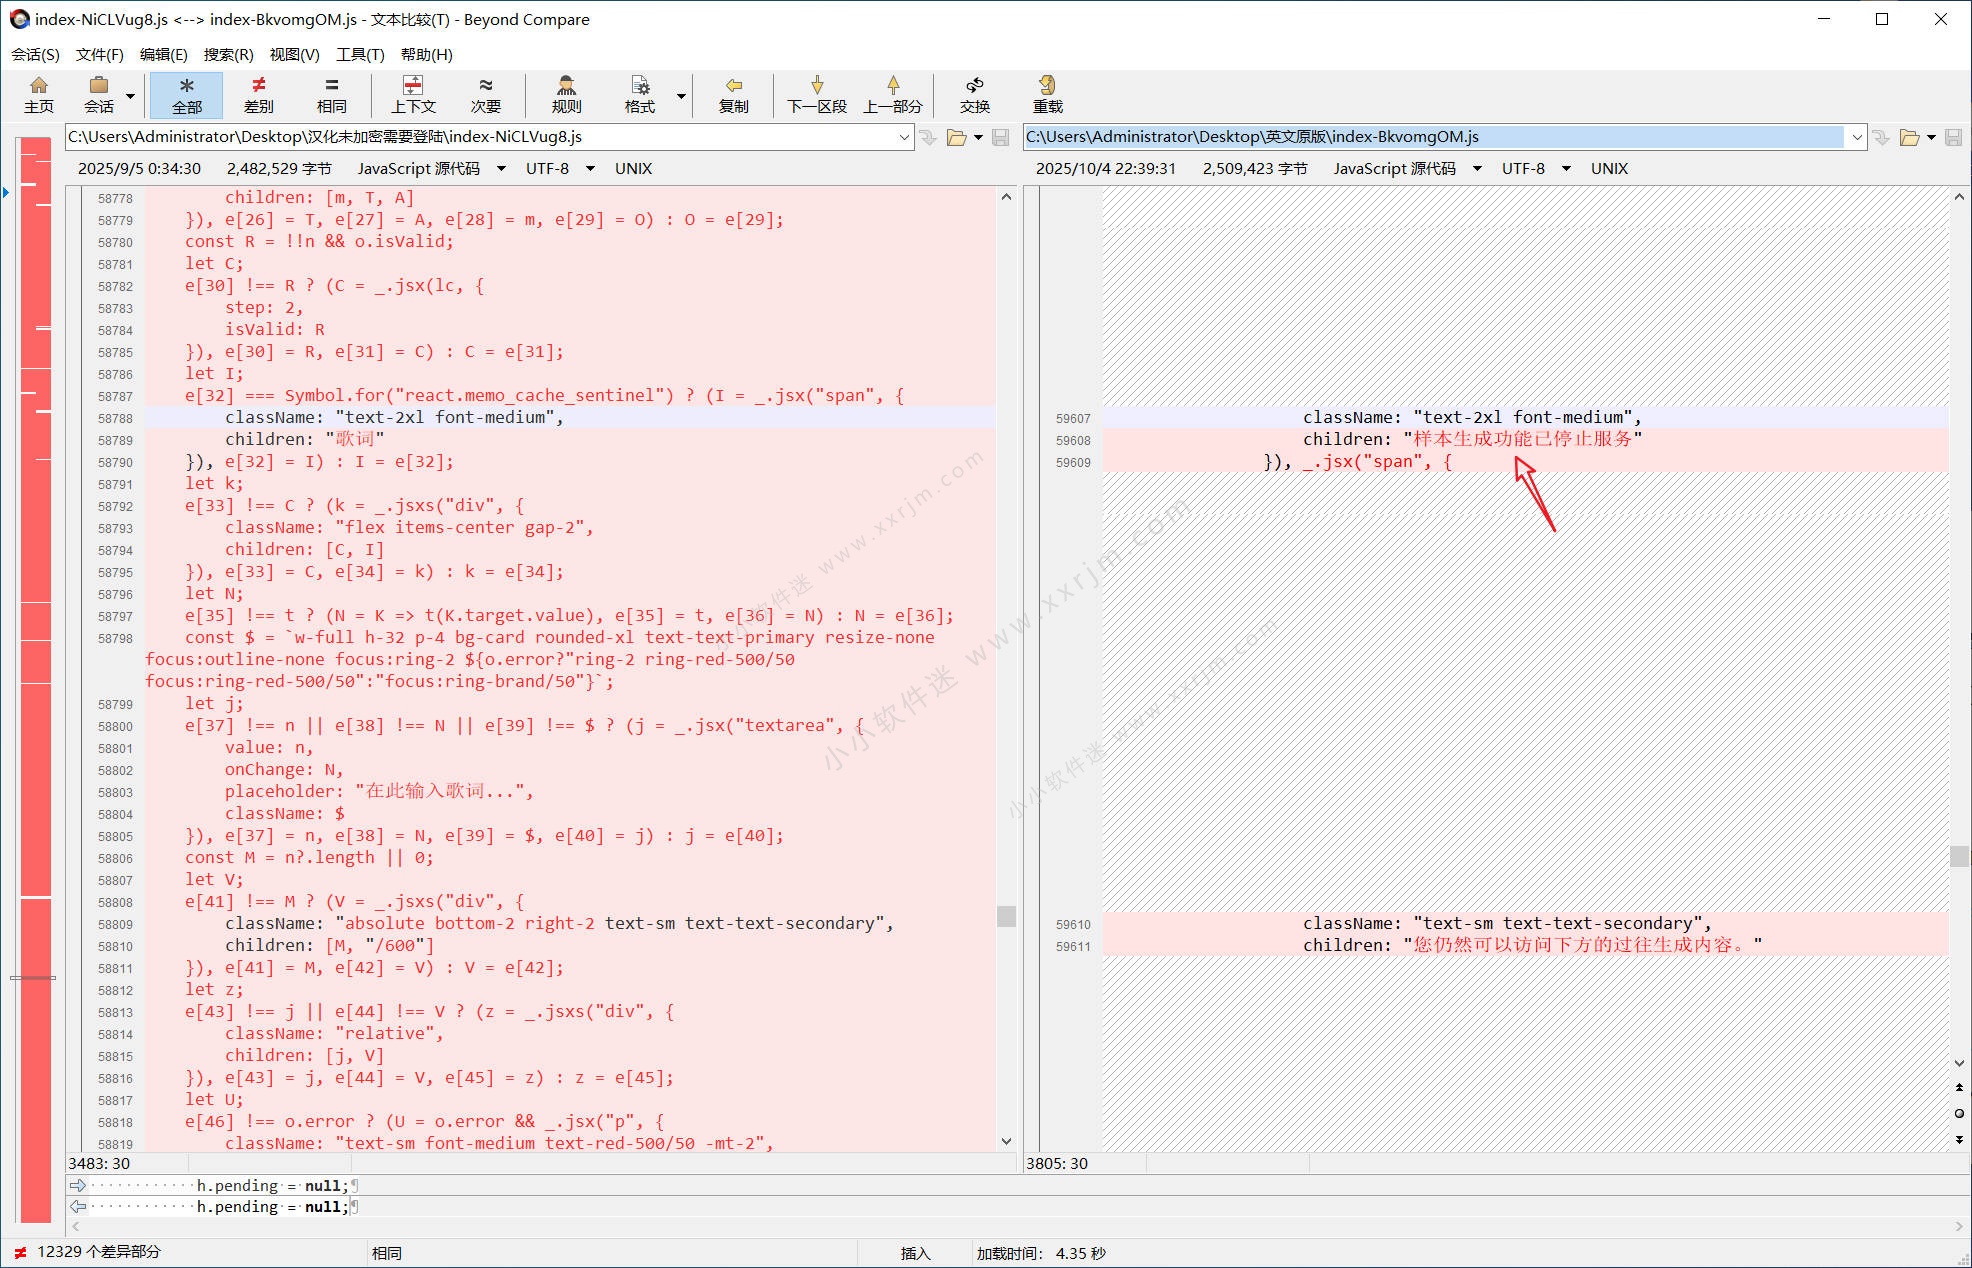1972x1268 pixels.
Task: Expand the left file path dropdown
Action: coord(903,137)
